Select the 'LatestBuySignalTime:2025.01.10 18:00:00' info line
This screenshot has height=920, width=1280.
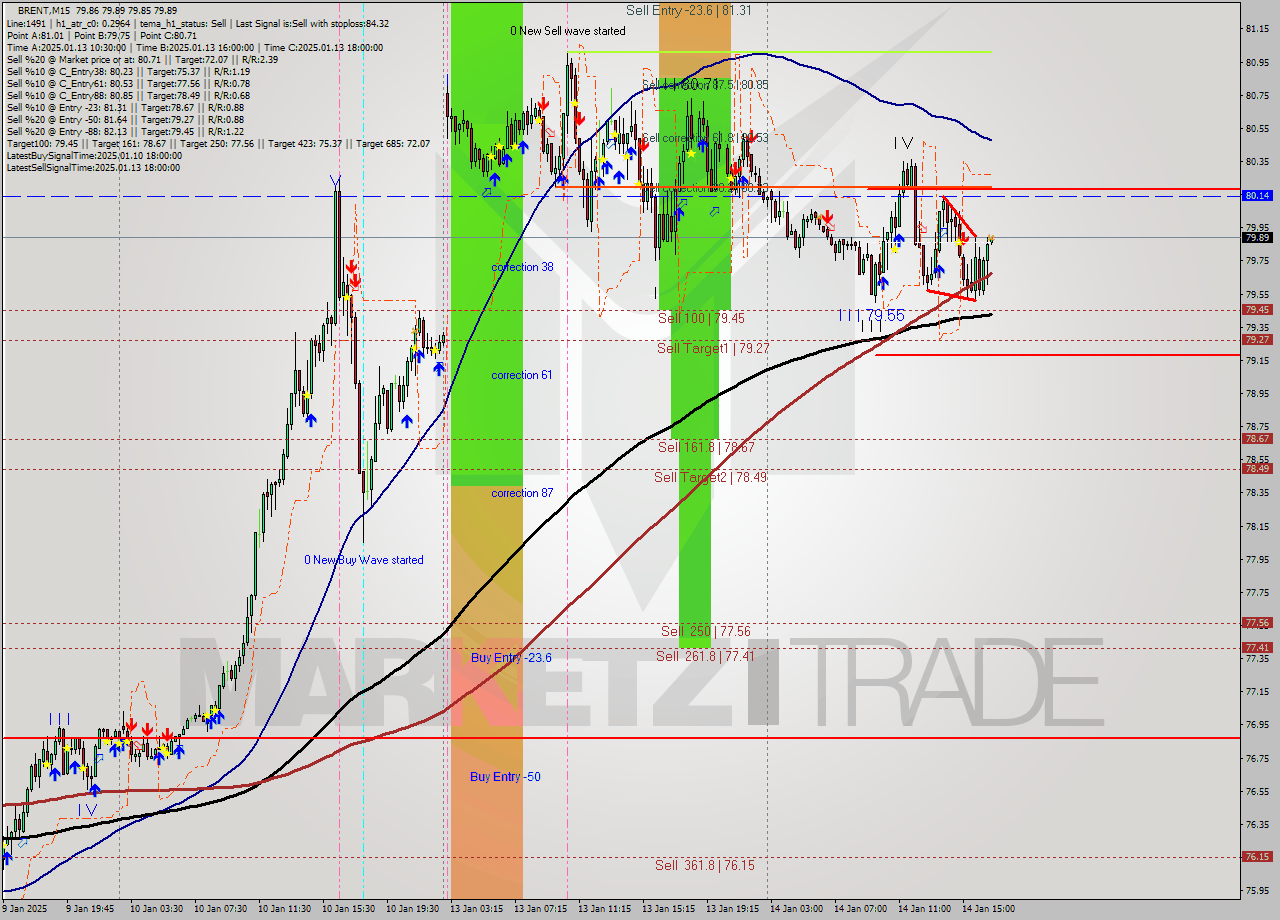pyautogui.click(x=94, y=156)
